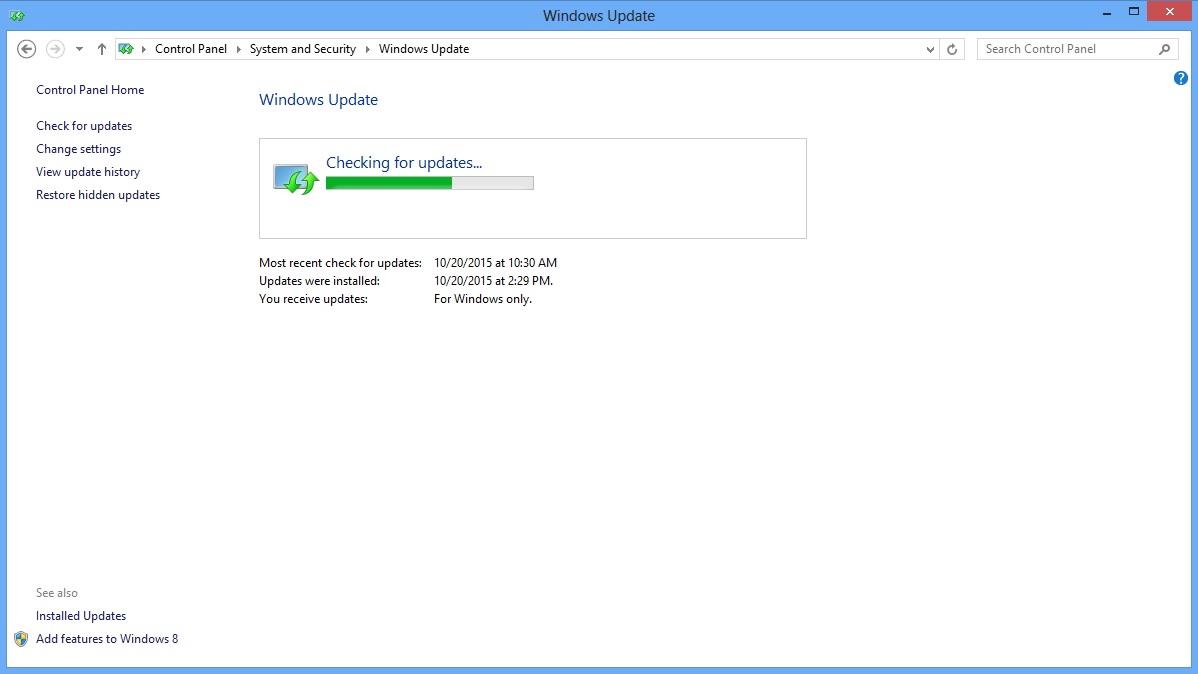Click the search magnifier icon
Image resolution: width=1198 pixels, height=674 pixels.
(1164, 49)
